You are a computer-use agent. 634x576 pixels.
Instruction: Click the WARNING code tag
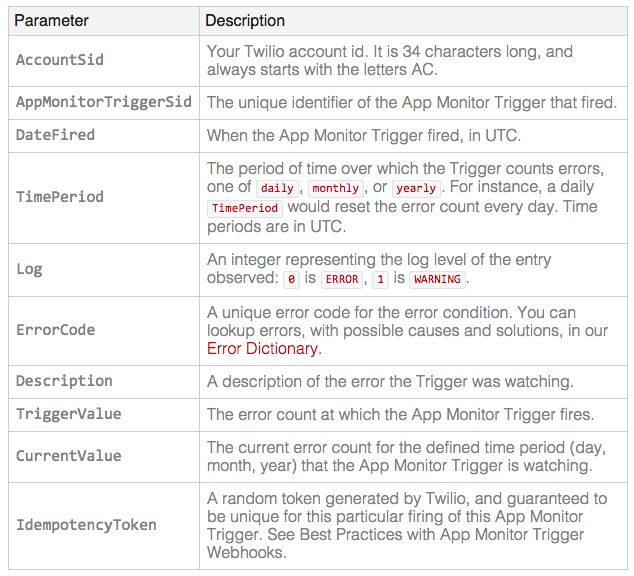(x=437, y=279)
